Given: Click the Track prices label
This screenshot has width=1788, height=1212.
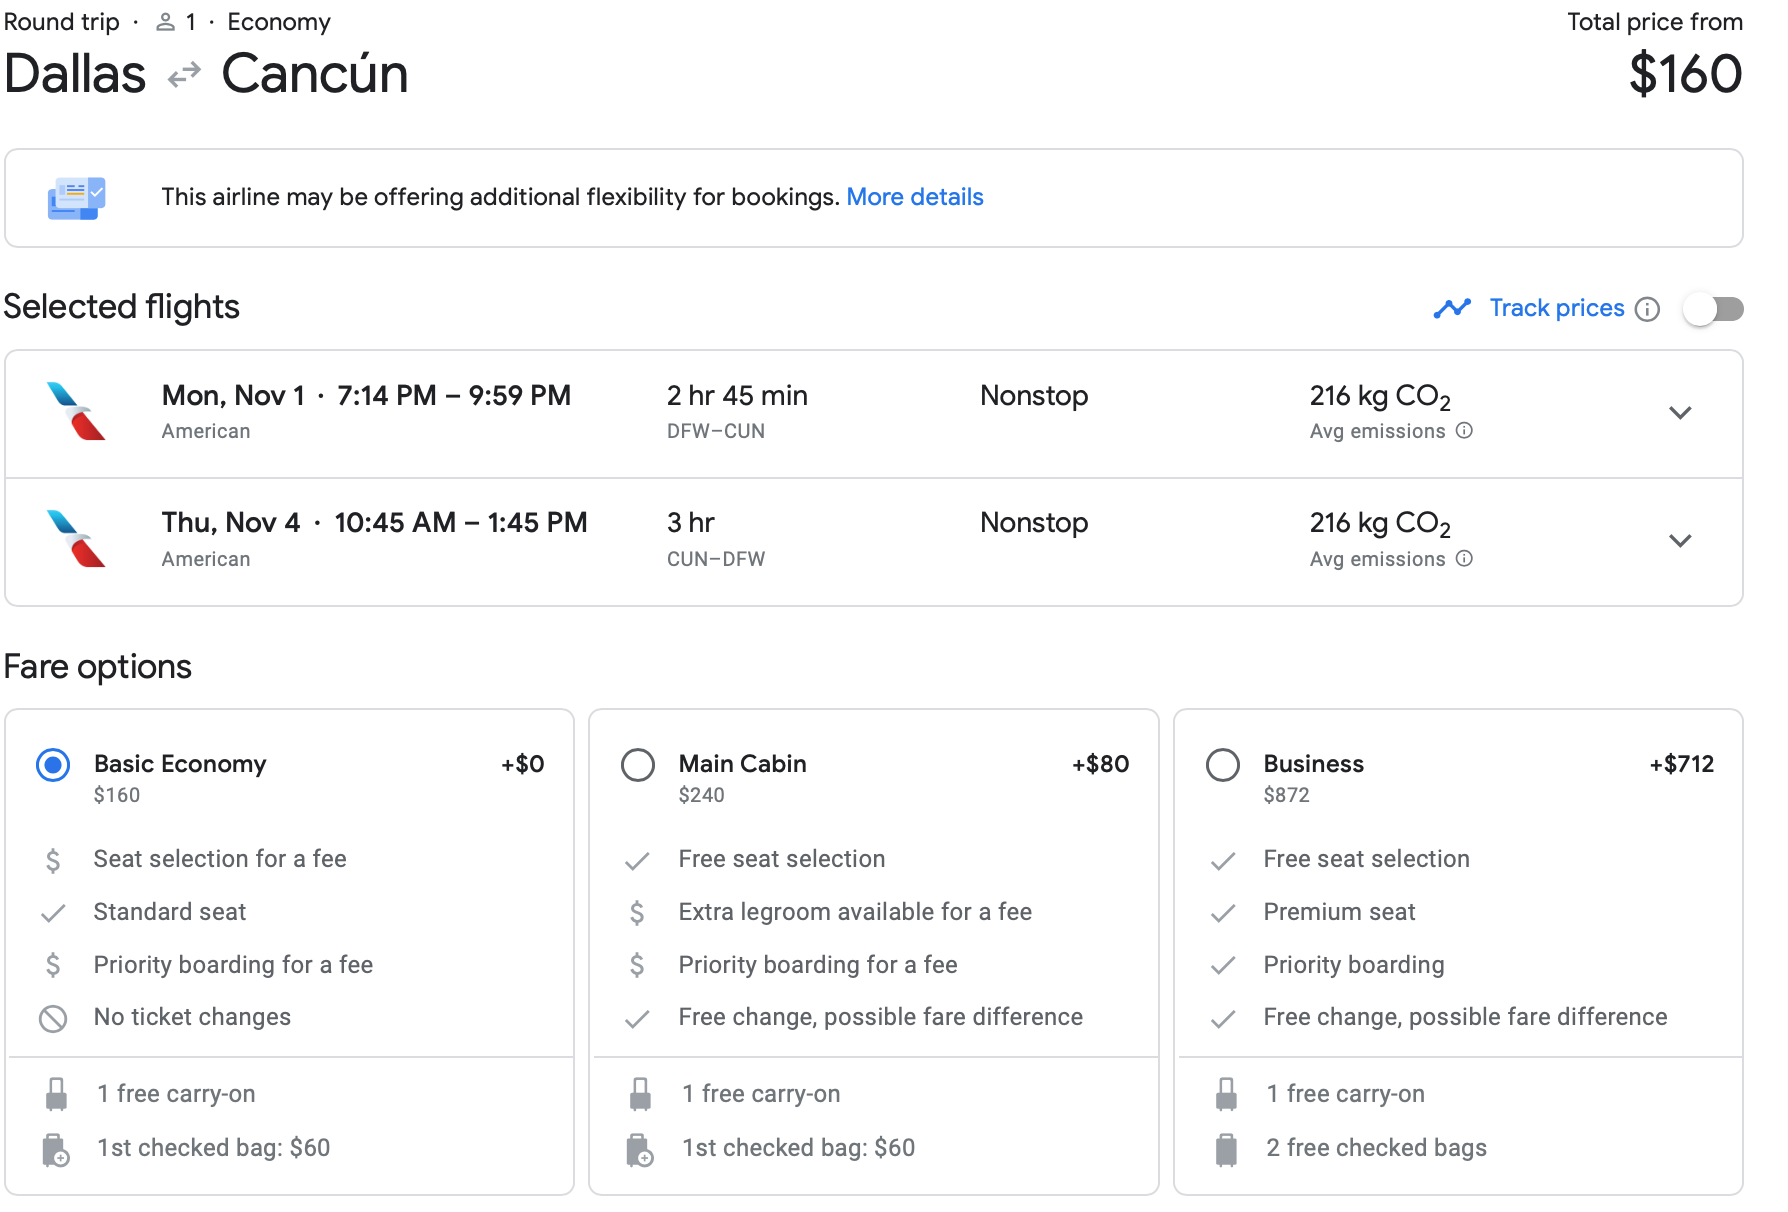Looking at the screenshot, I should point(1556,308).
